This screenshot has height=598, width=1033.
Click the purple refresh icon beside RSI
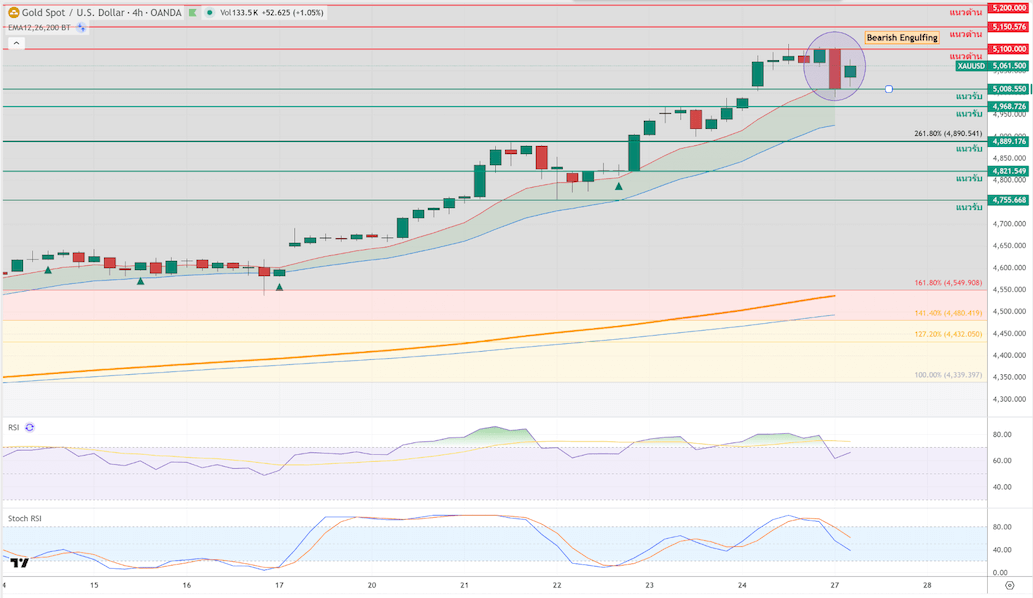pos(29,427)
